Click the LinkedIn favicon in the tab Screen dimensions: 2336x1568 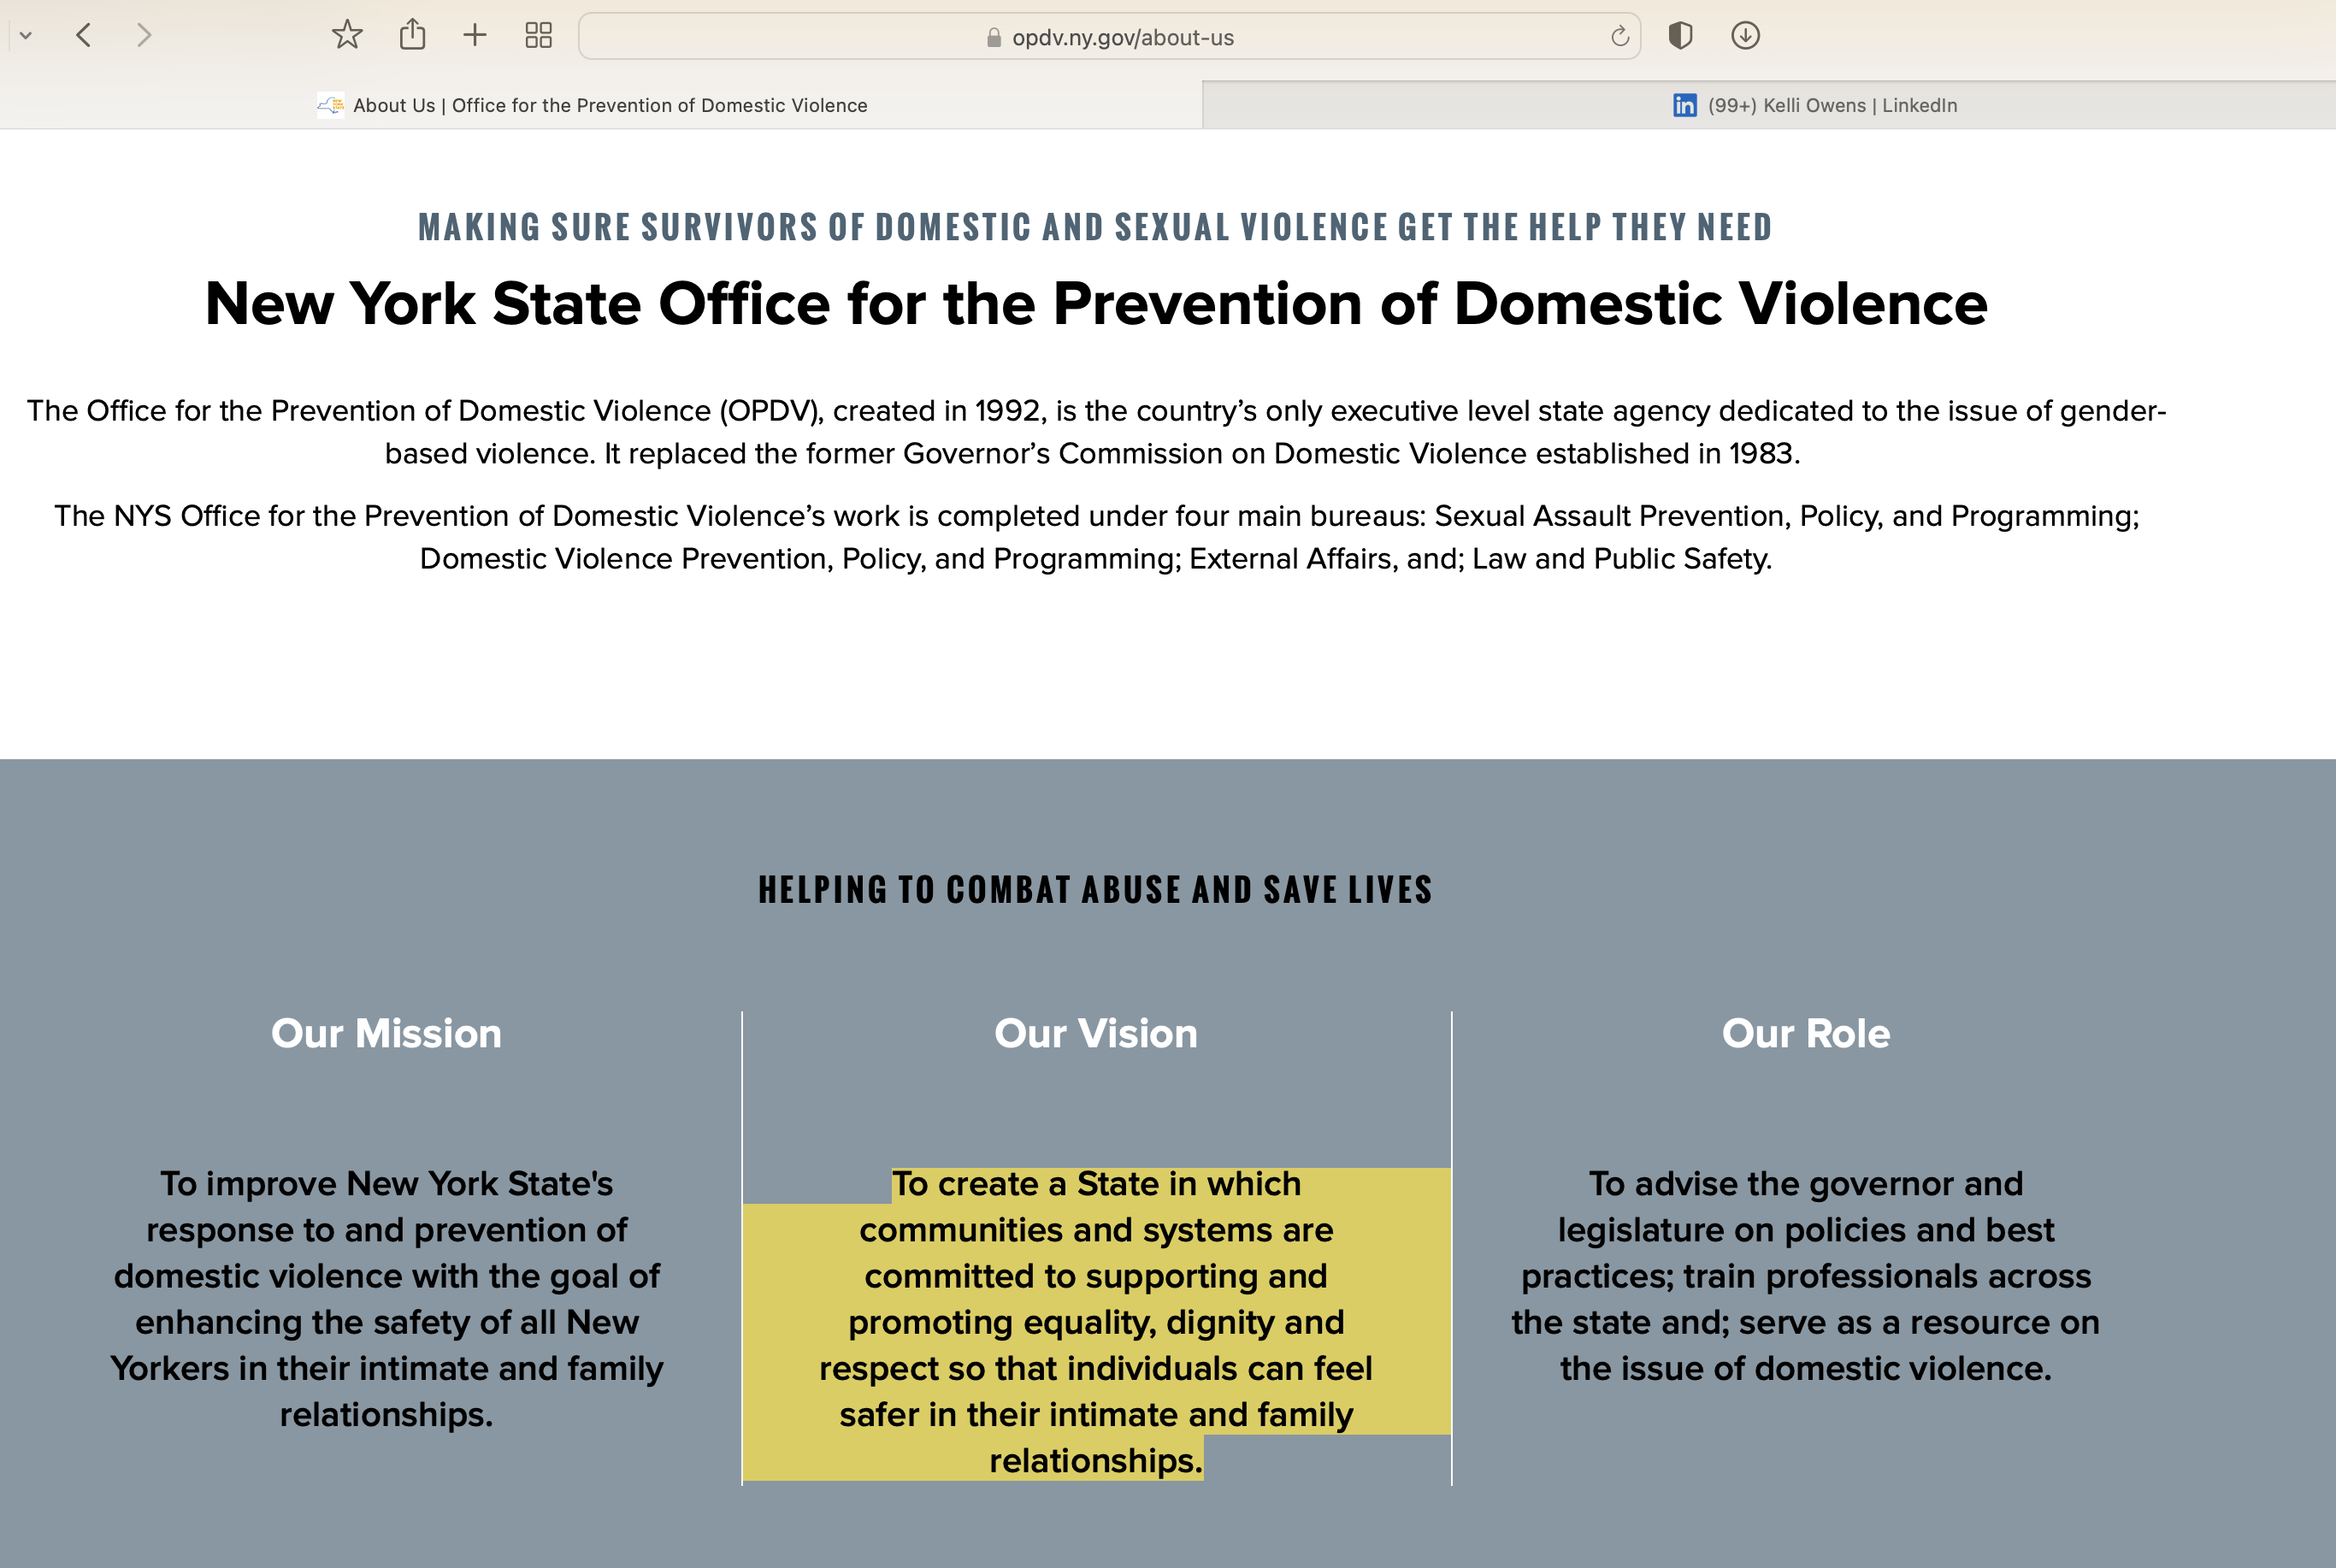[x=1684, y=105]
